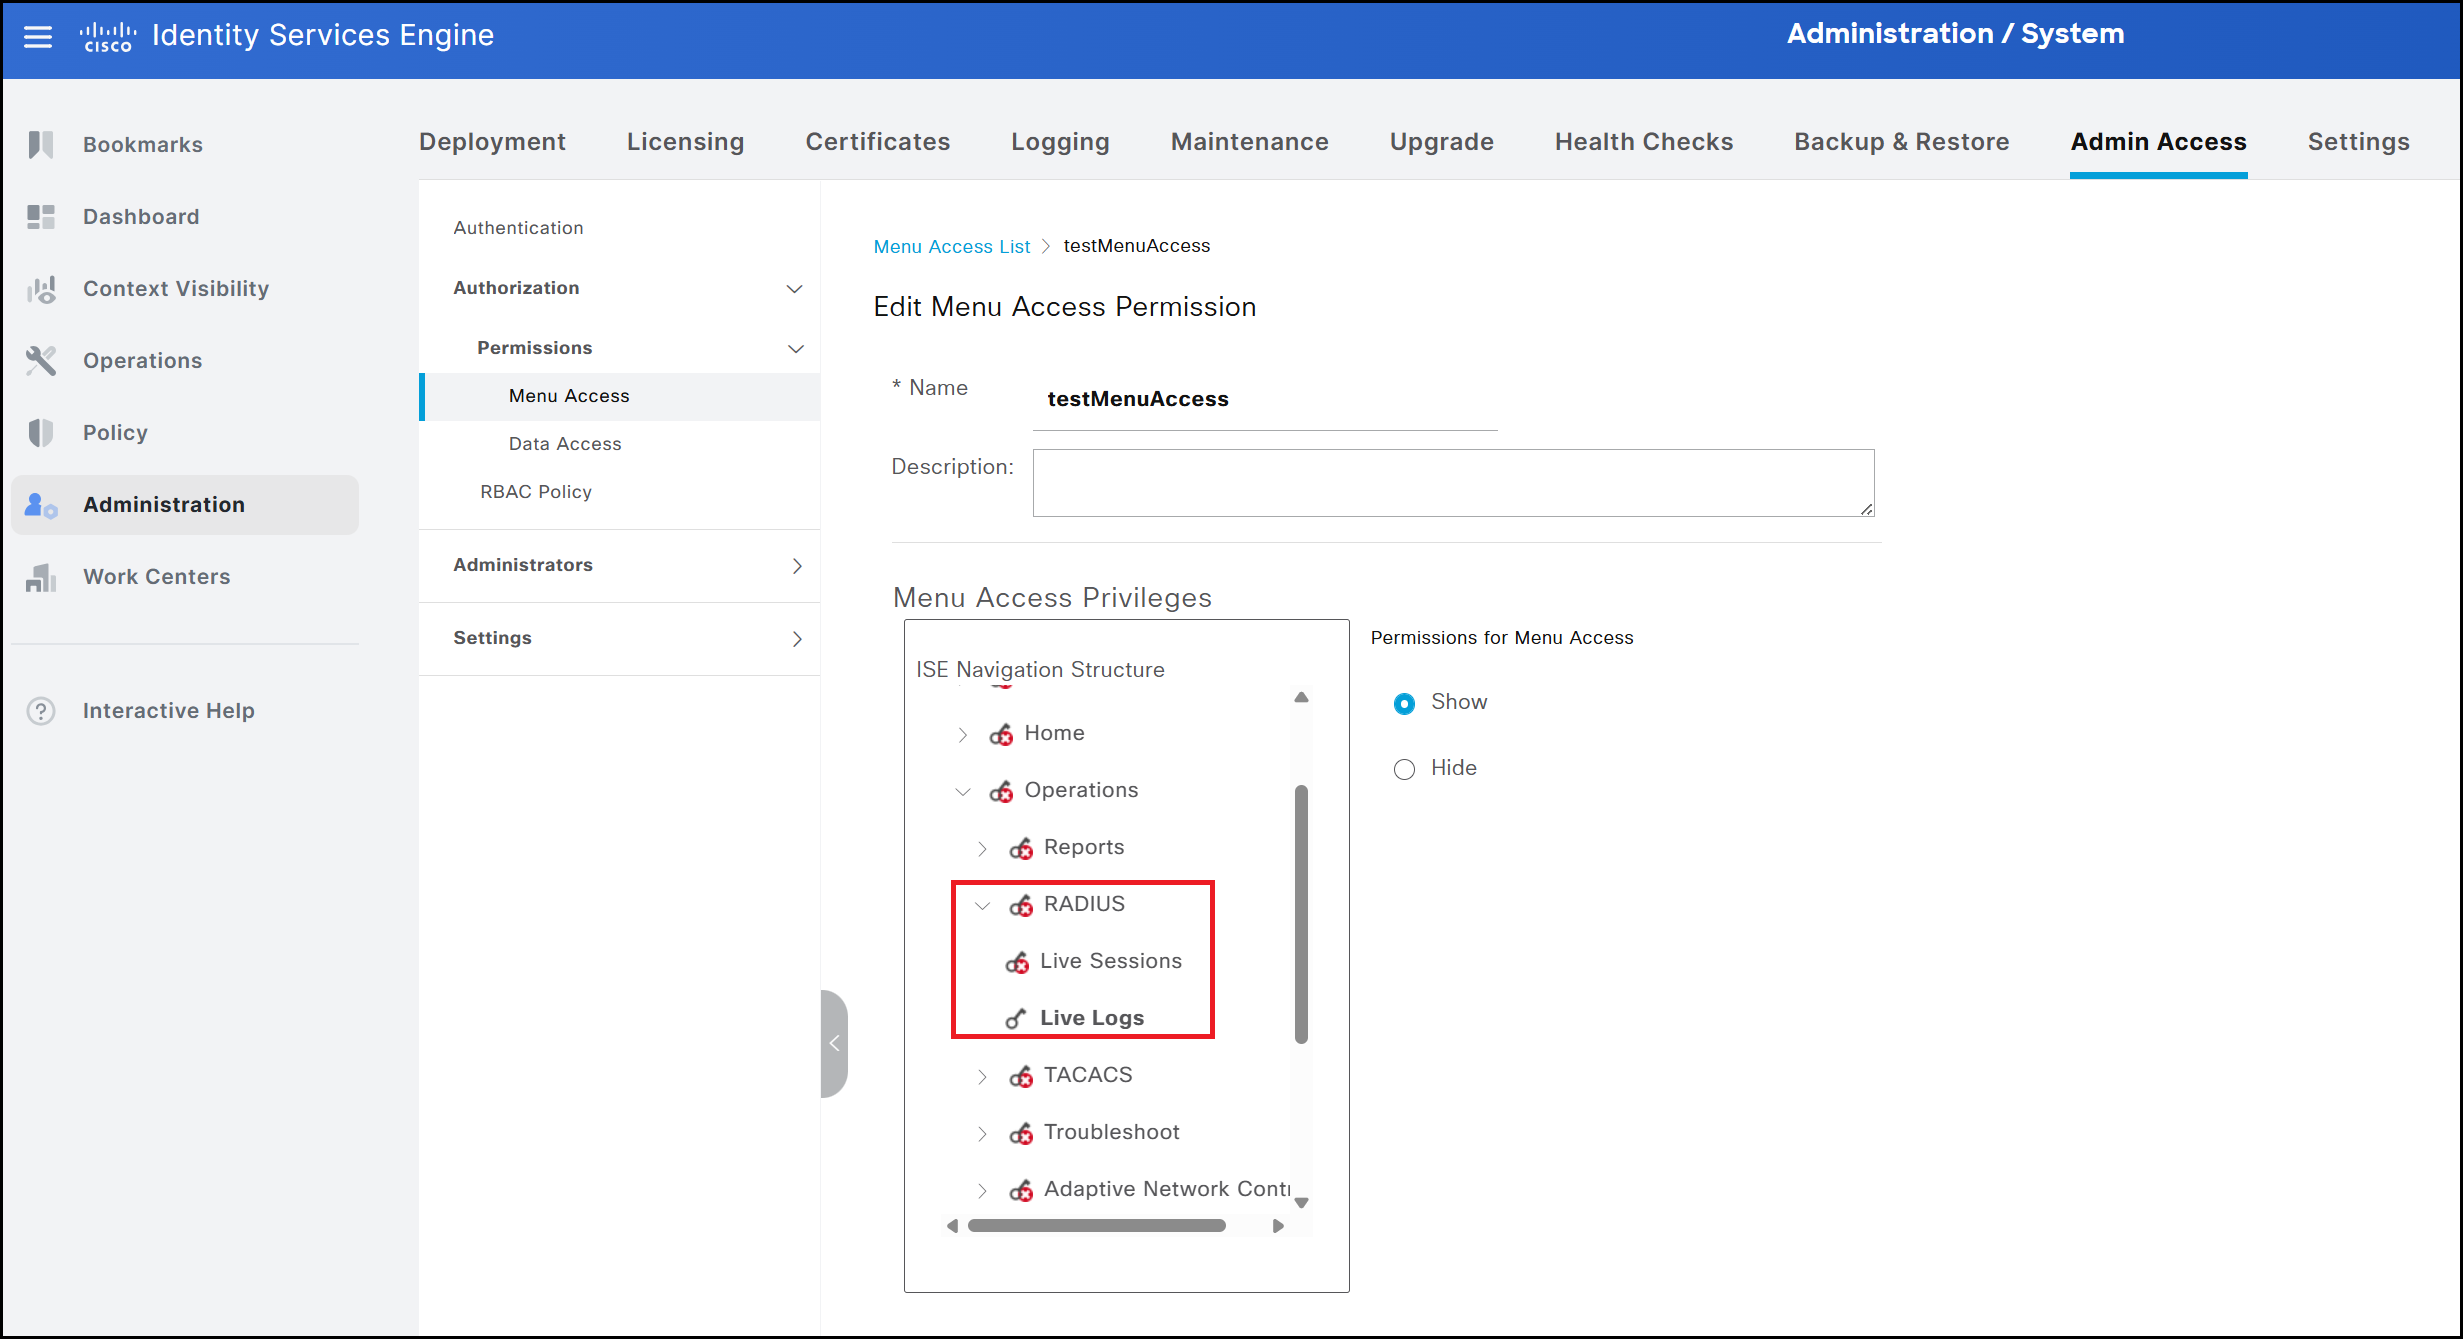Expand the TACACS tree node
The height and width of the screenshot is (1339, 2463).
982,1077
